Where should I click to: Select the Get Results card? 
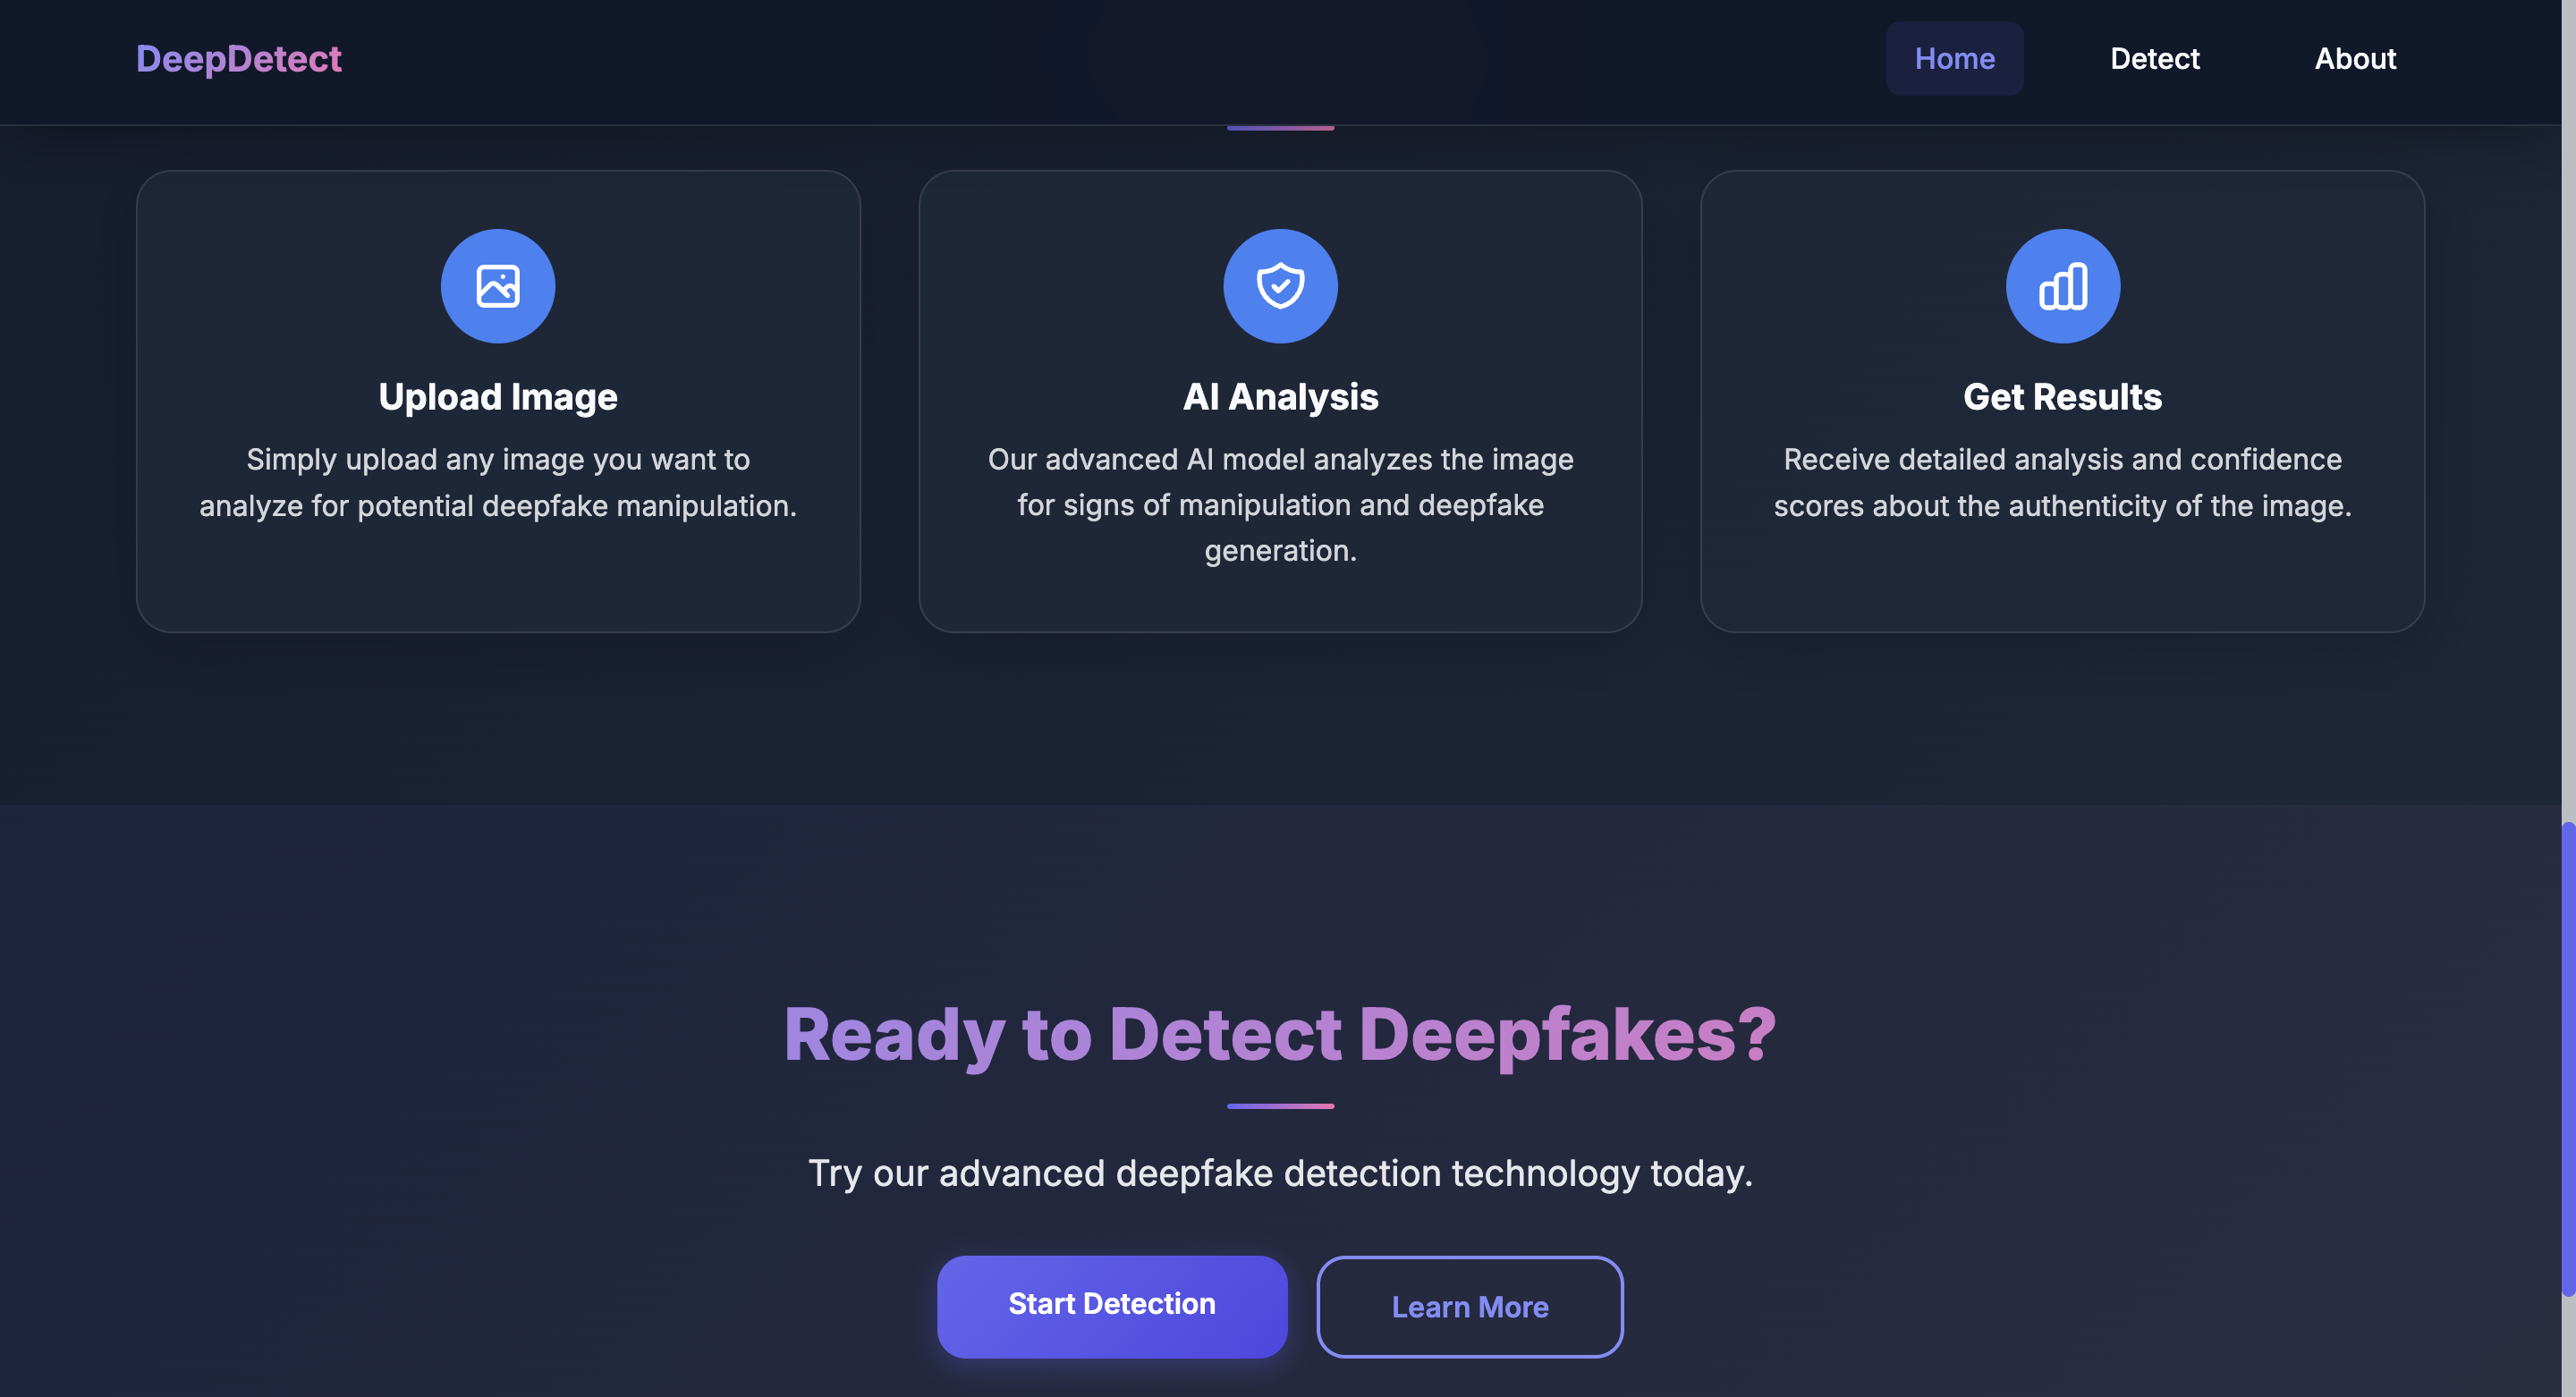[2062, 400]
